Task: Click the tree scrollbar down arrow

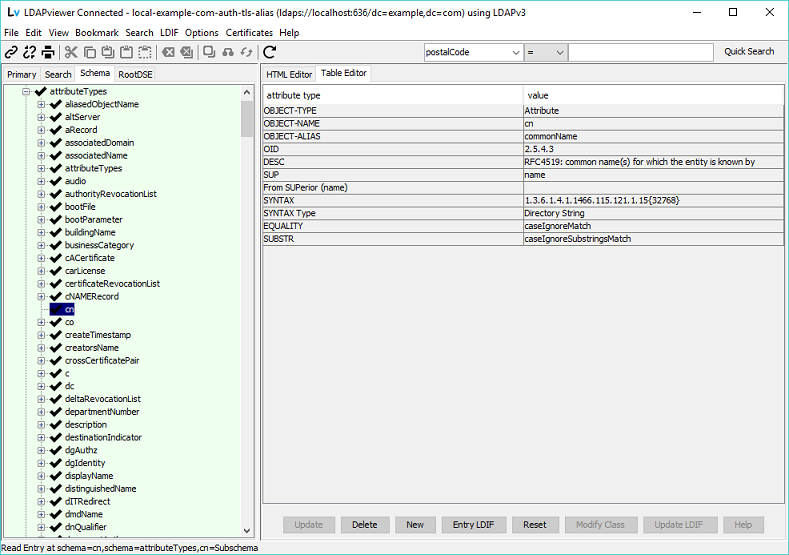Action: point(247,530)
